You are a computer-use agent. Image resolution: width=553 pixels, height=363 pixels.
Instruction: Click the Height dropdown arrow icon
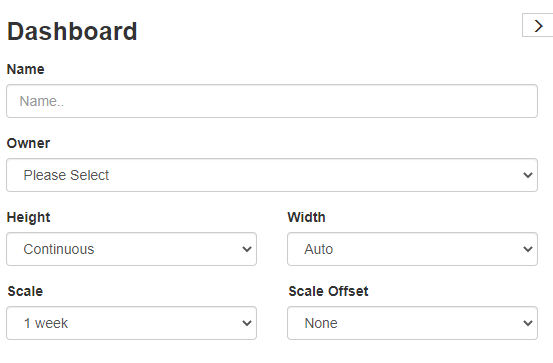pos(247,249)
